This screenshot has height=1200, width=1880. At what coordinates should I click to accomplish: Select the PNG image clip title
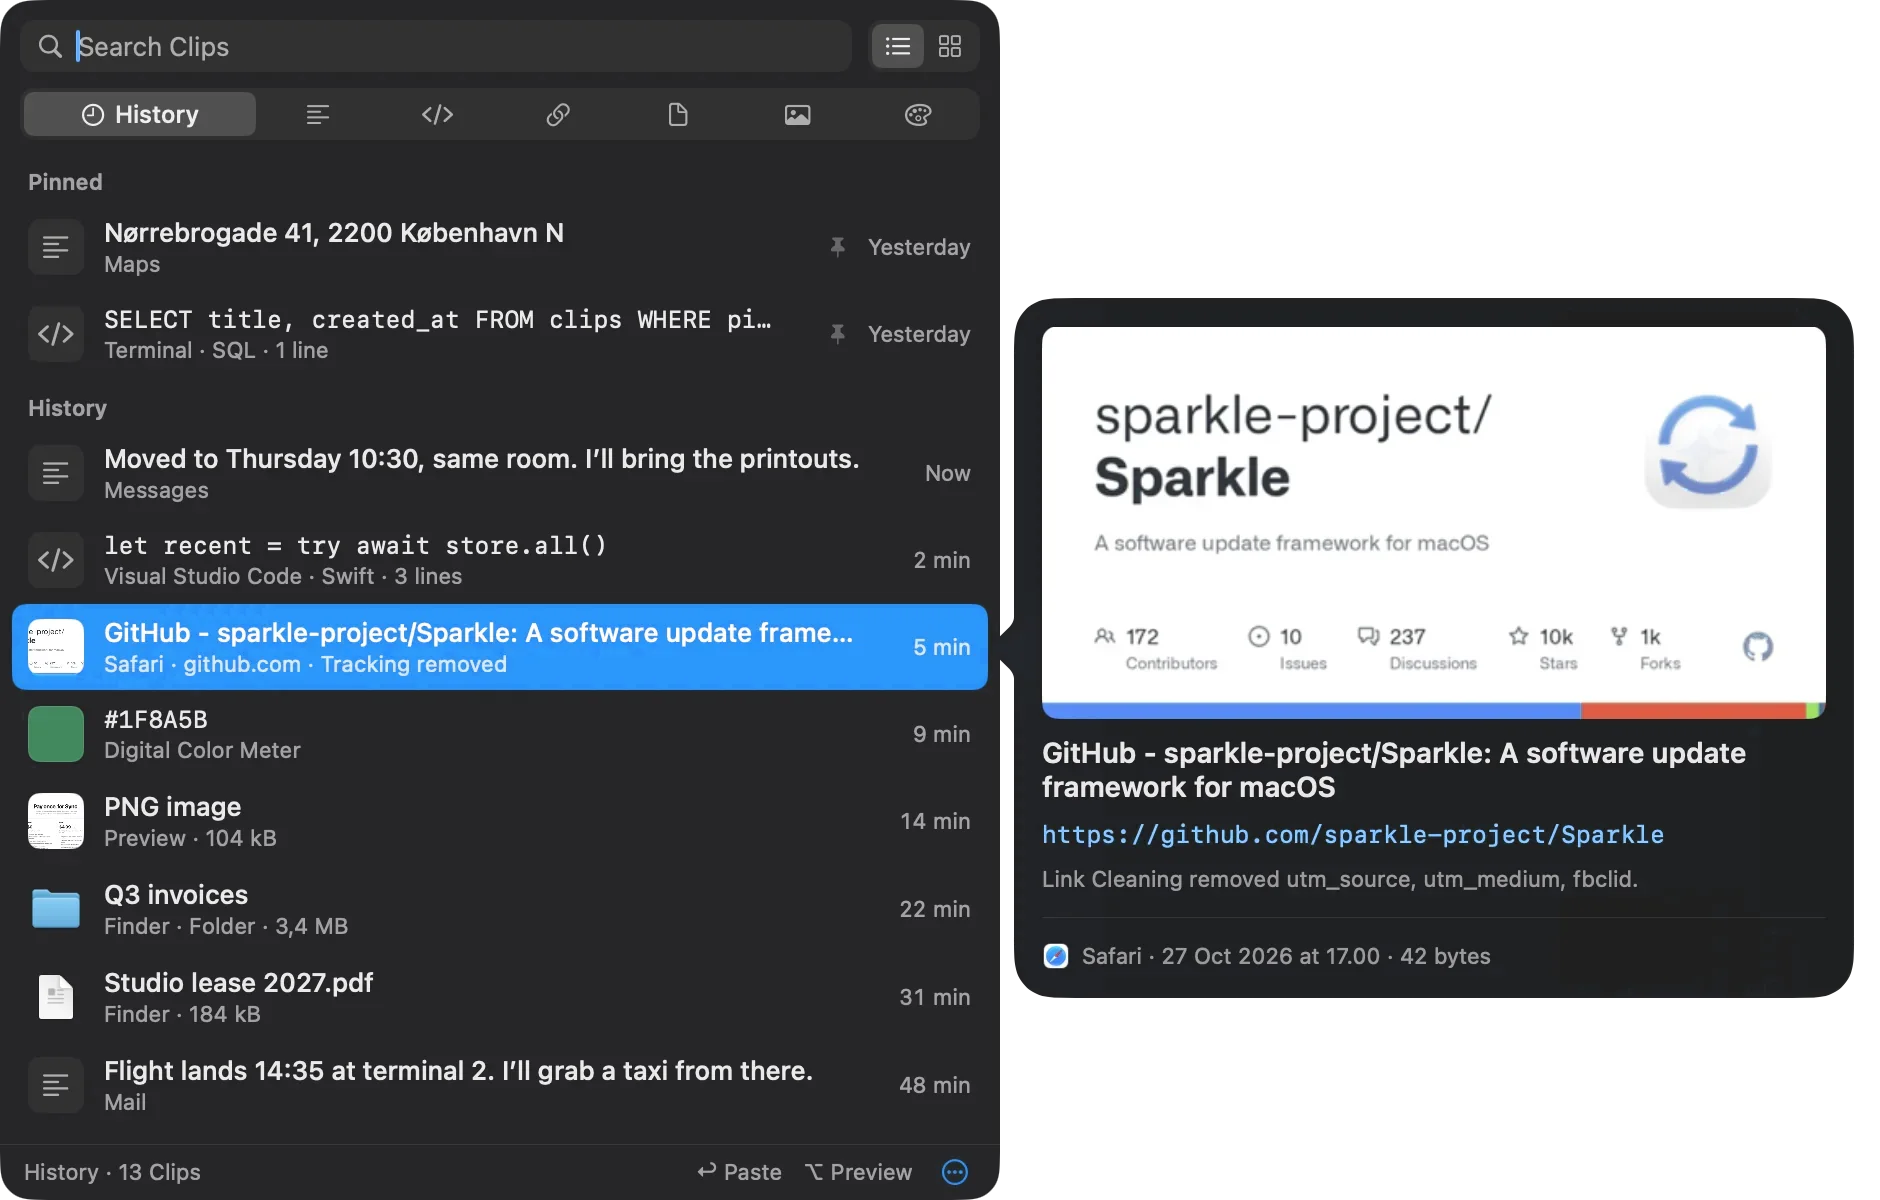172,806
